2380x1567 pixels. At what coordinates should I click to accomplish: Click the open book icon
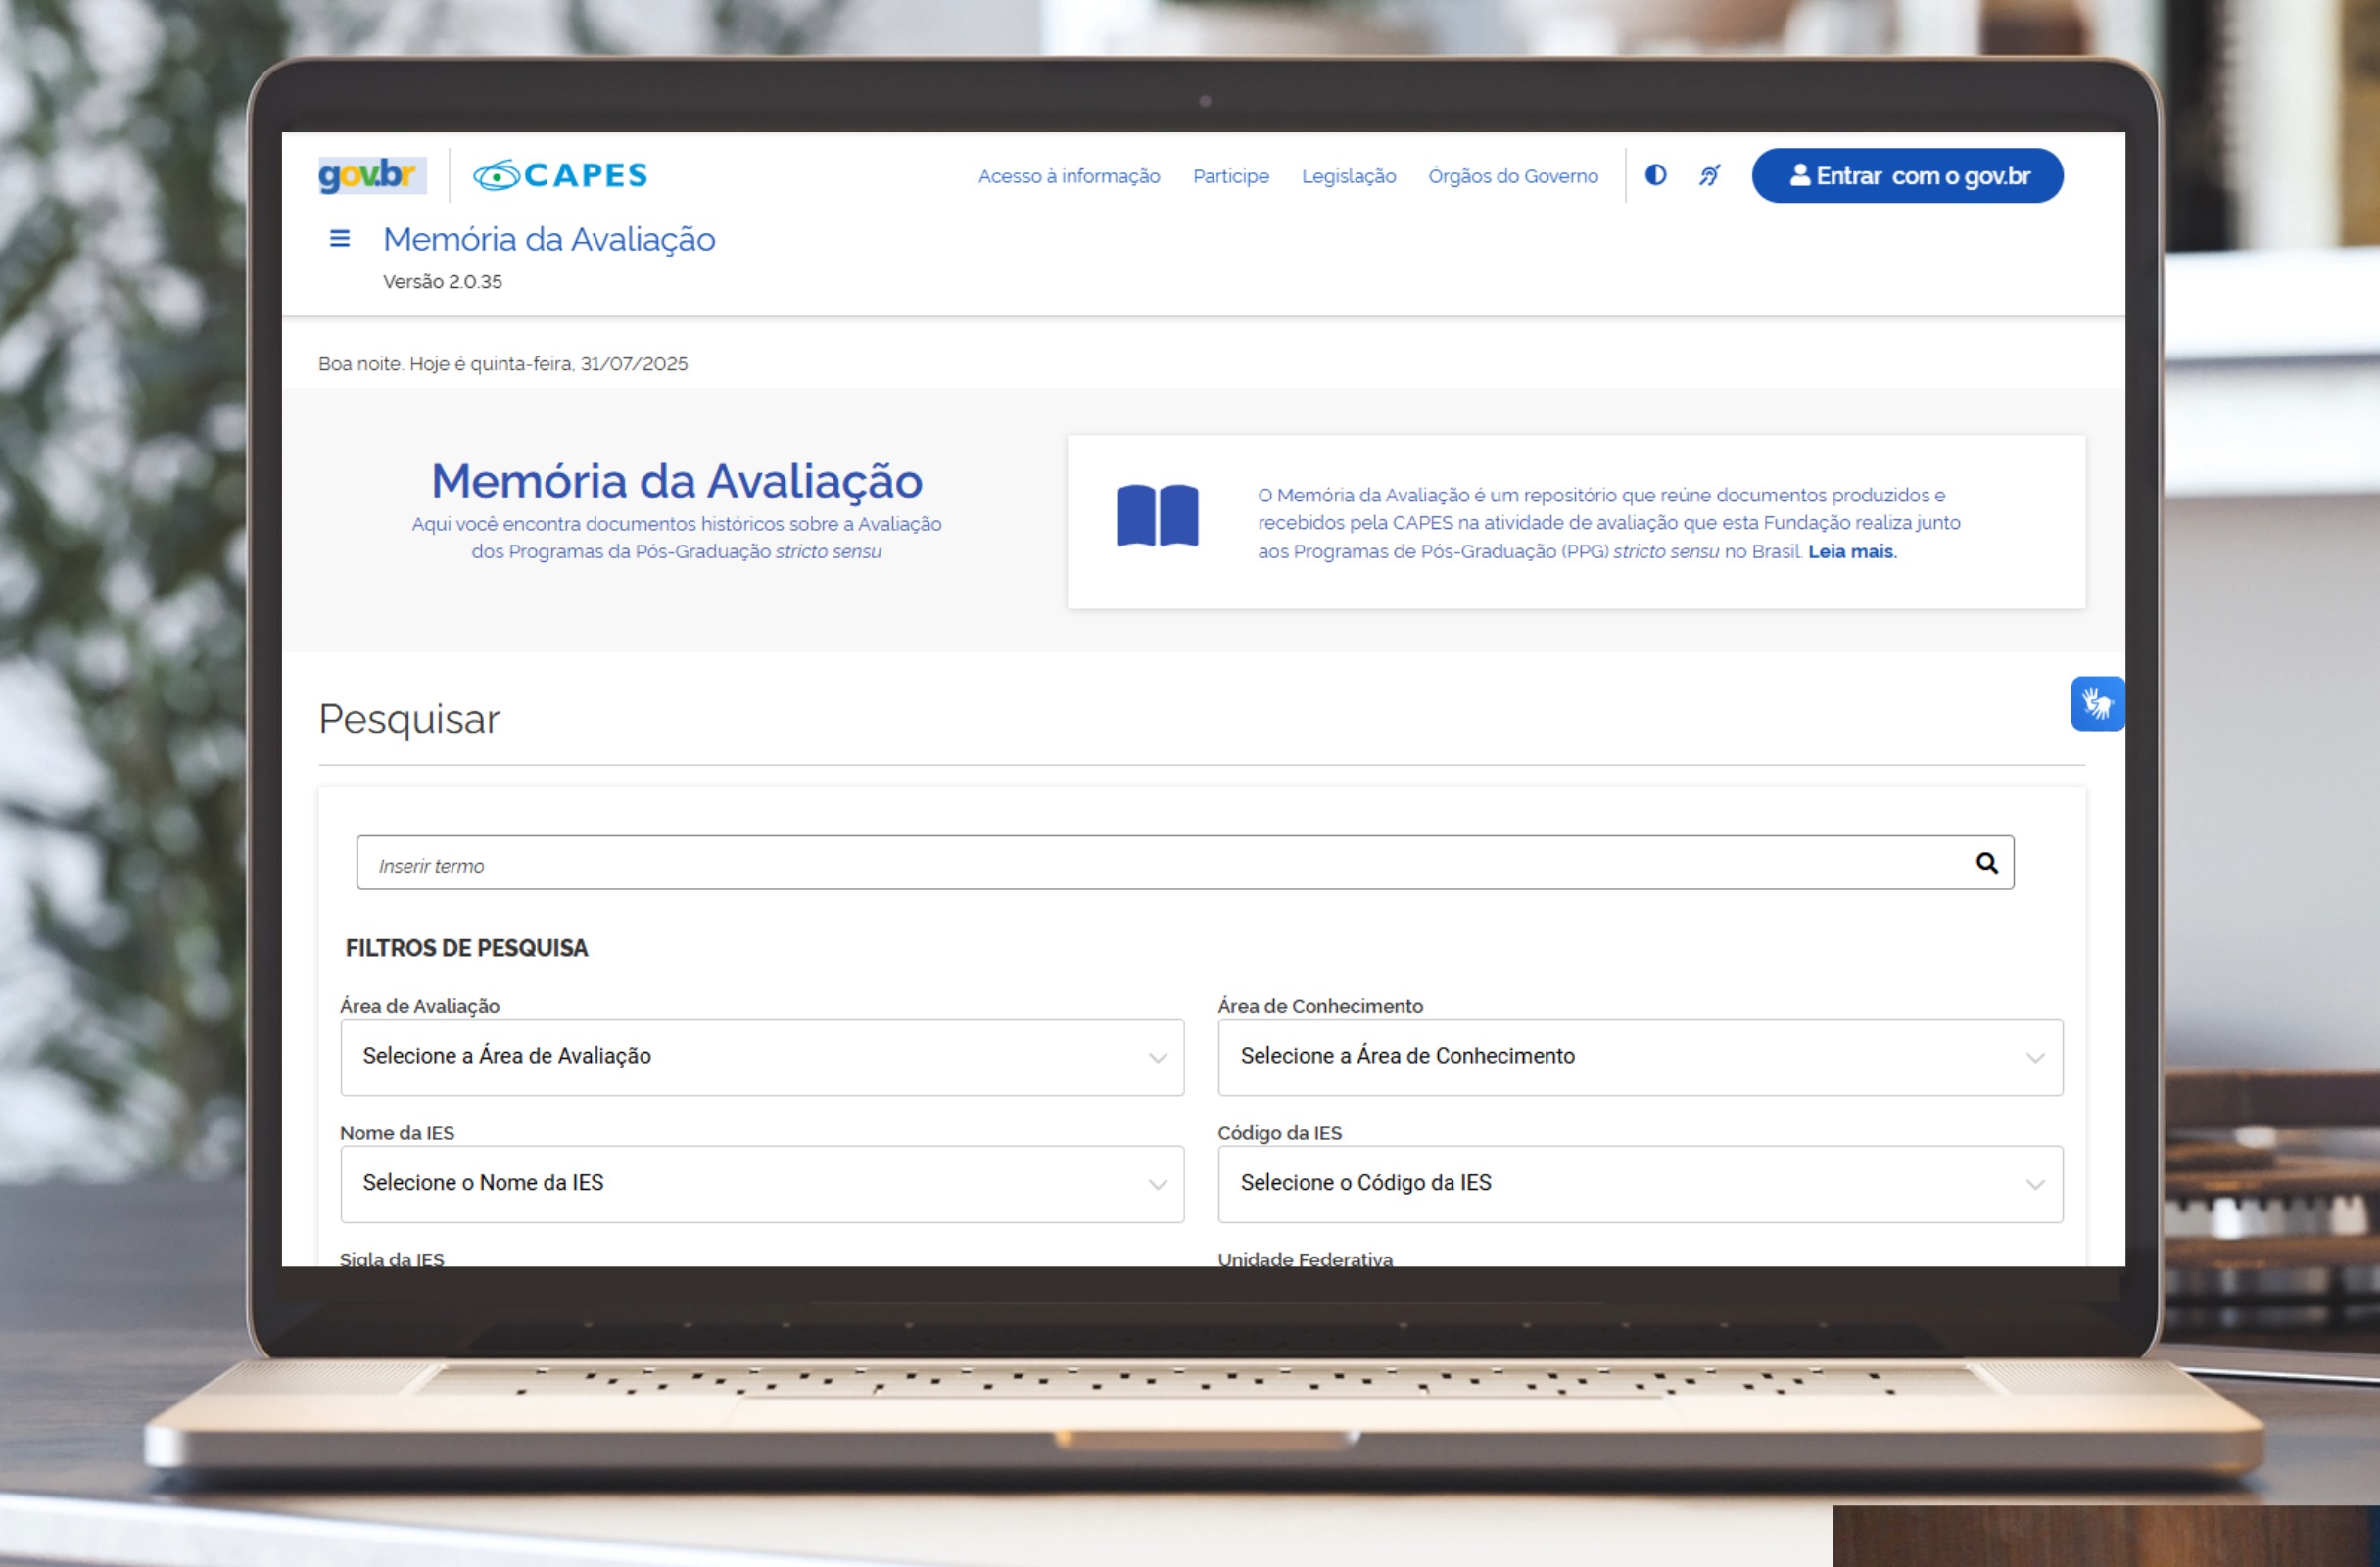[x=1157, y=516]
